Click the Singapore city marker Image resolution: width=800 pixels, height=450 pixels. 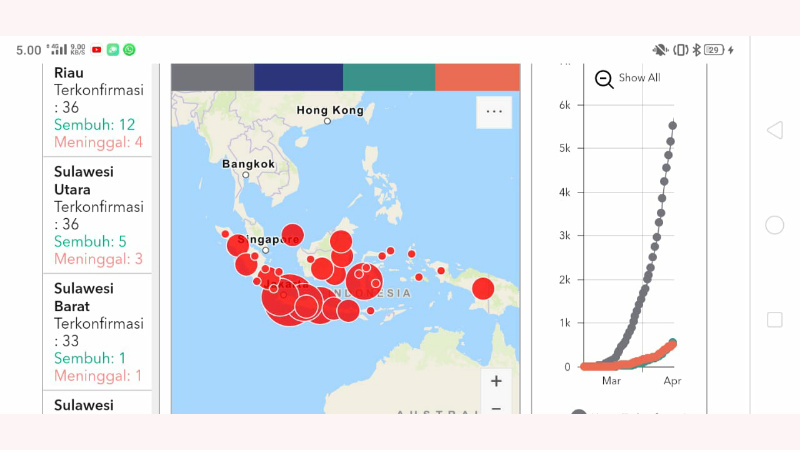pyautogui.click(x=265, y=250)
